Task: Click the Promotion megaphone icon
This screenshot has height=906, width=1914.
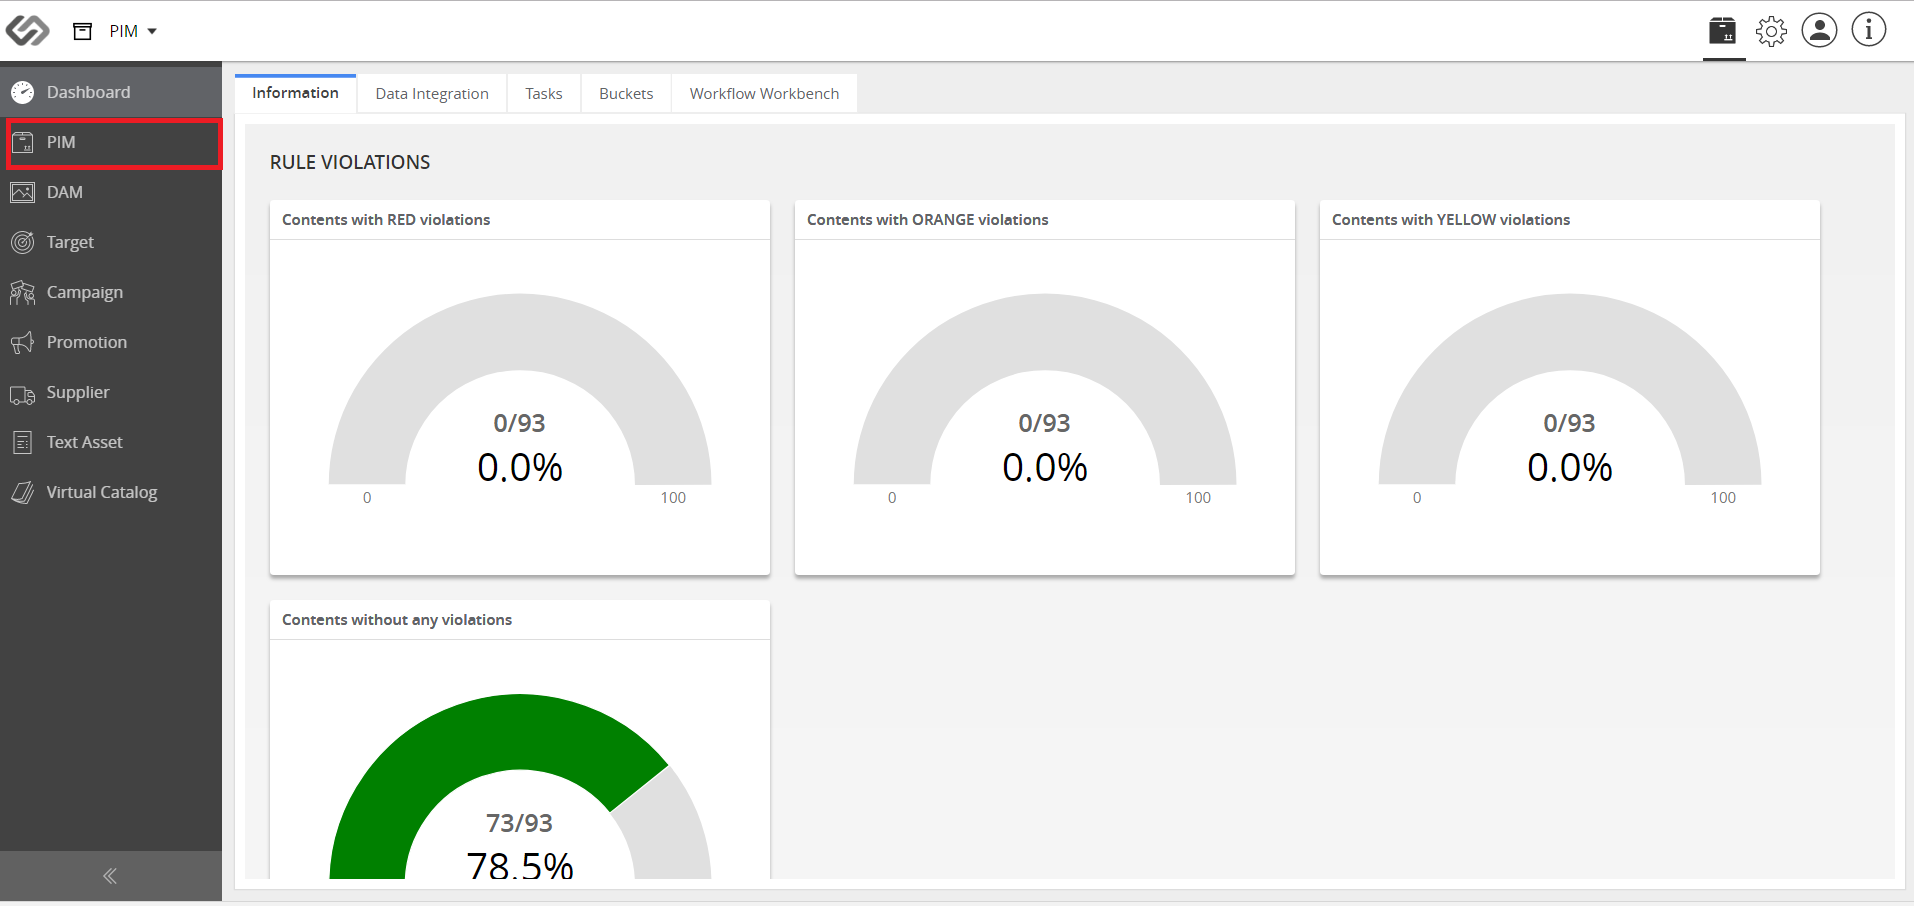Action: coord(23,343)
